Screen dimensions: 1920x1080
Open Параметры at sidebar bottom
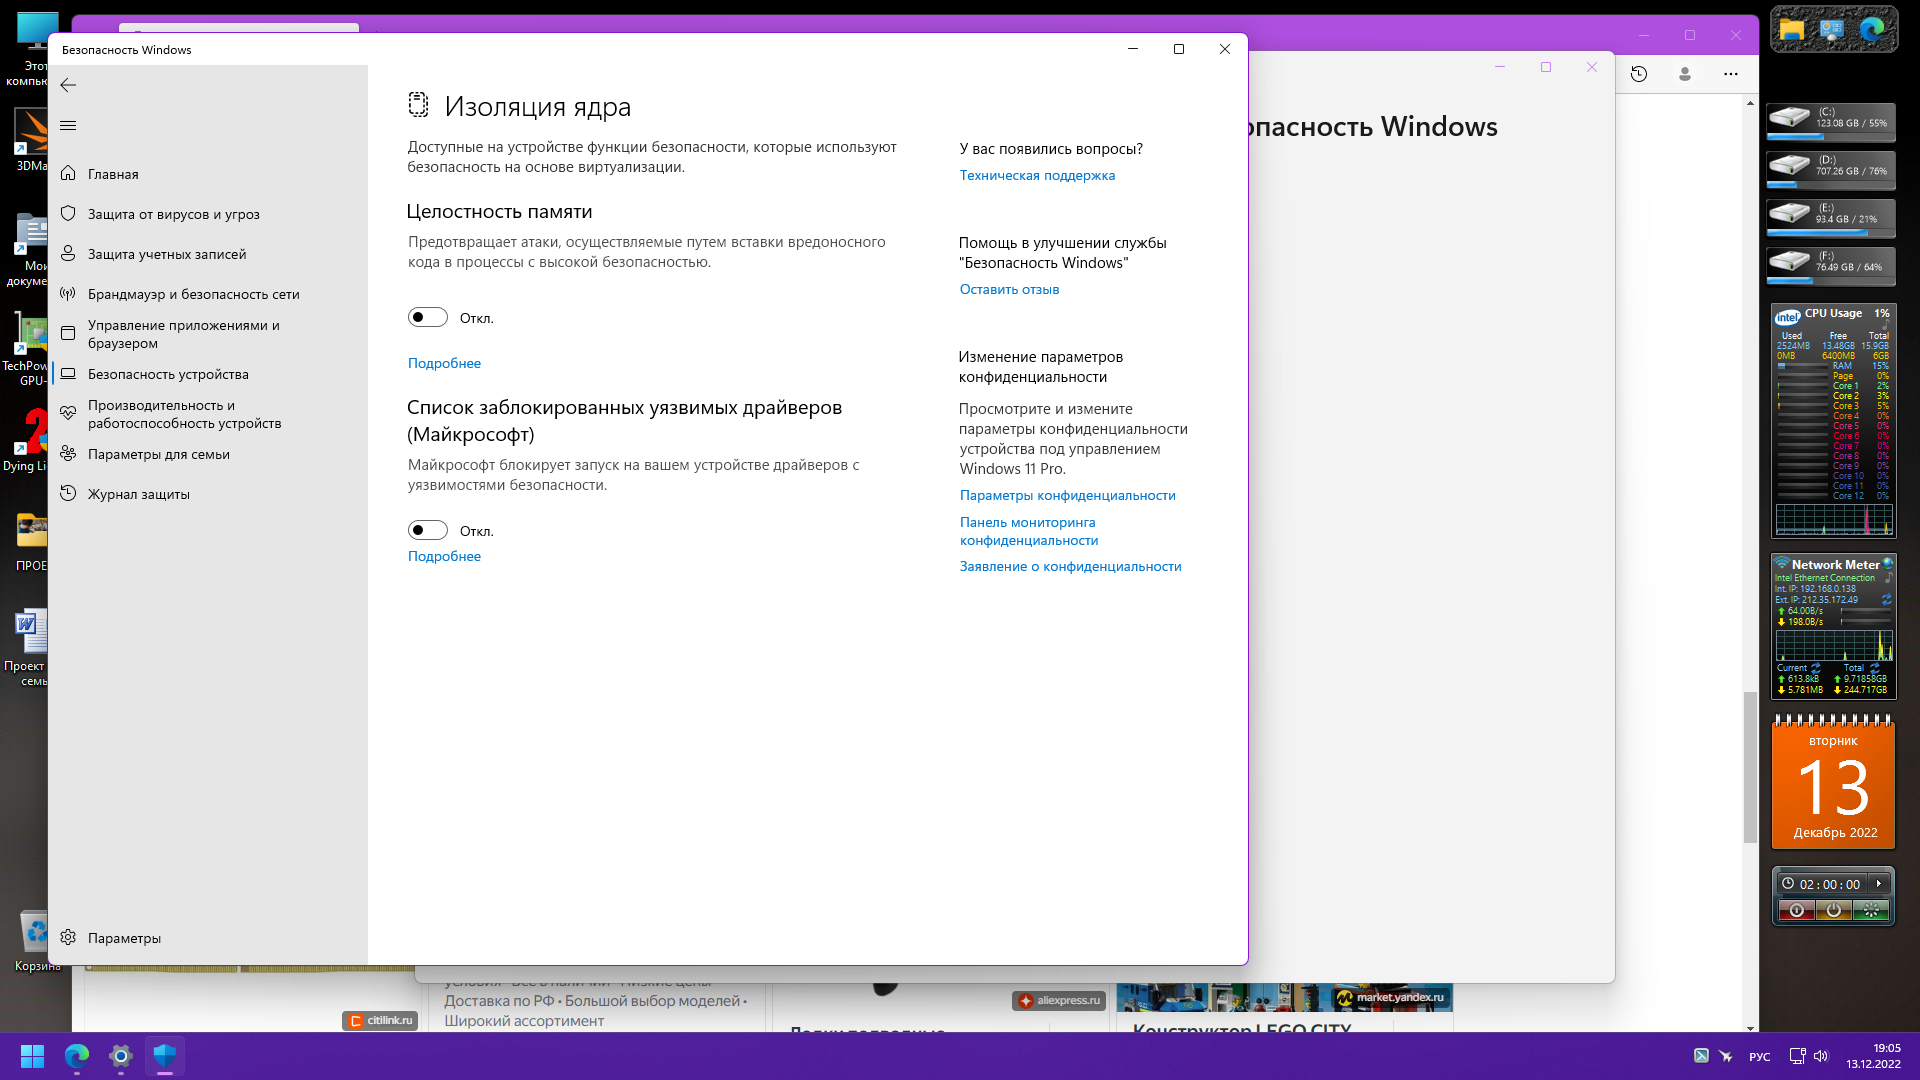tap(124, 938)
